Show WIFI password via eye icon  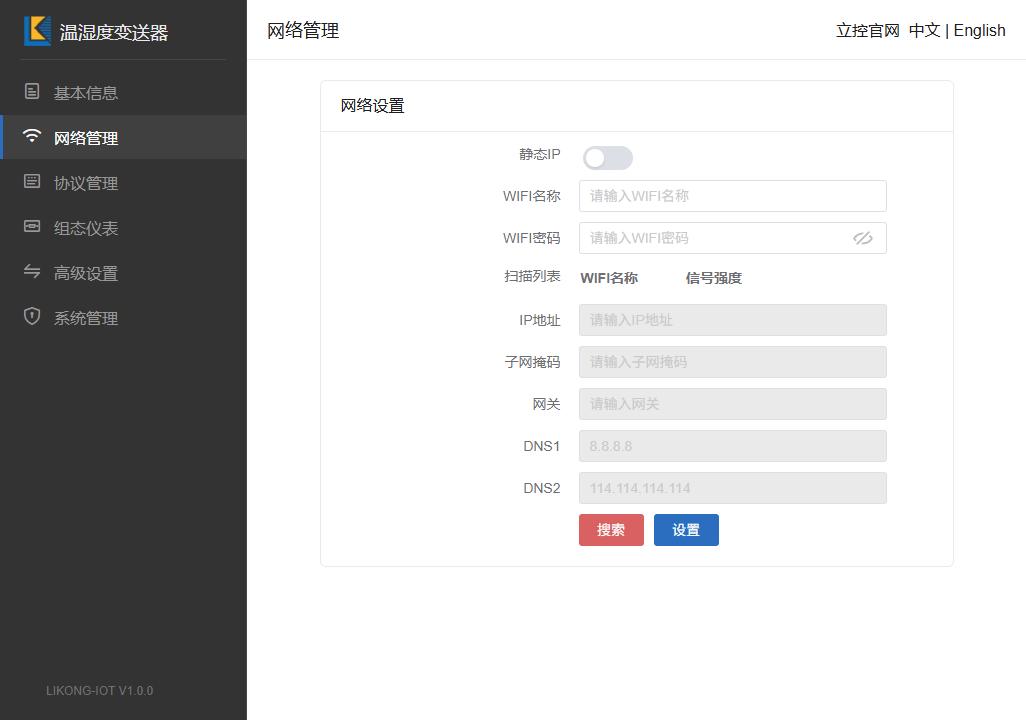point(862,238)
